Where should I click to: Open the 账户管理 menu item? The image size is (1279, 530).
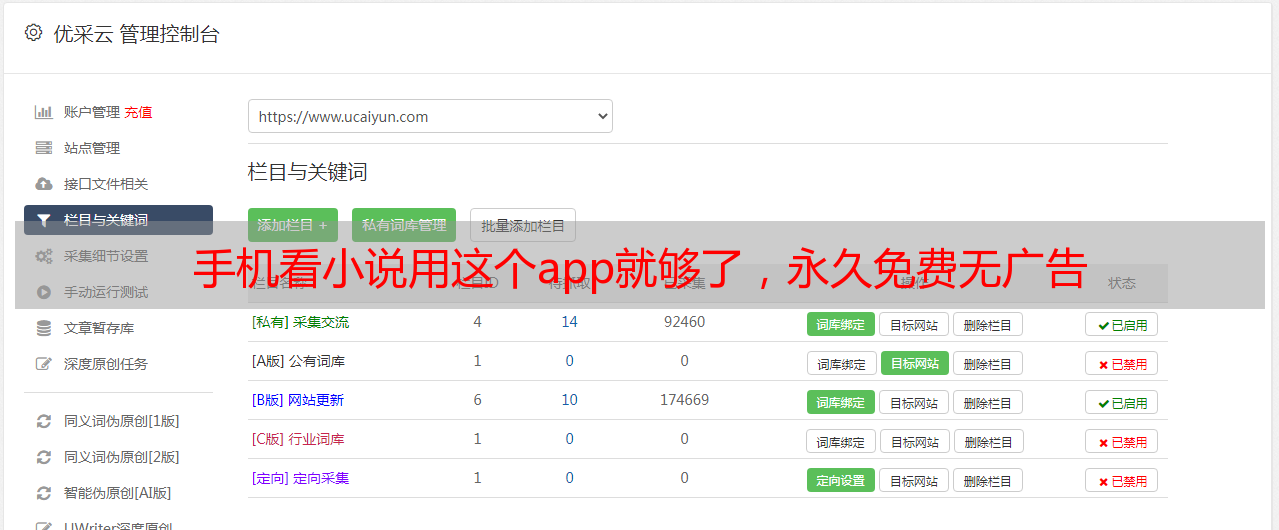(91, 112)
